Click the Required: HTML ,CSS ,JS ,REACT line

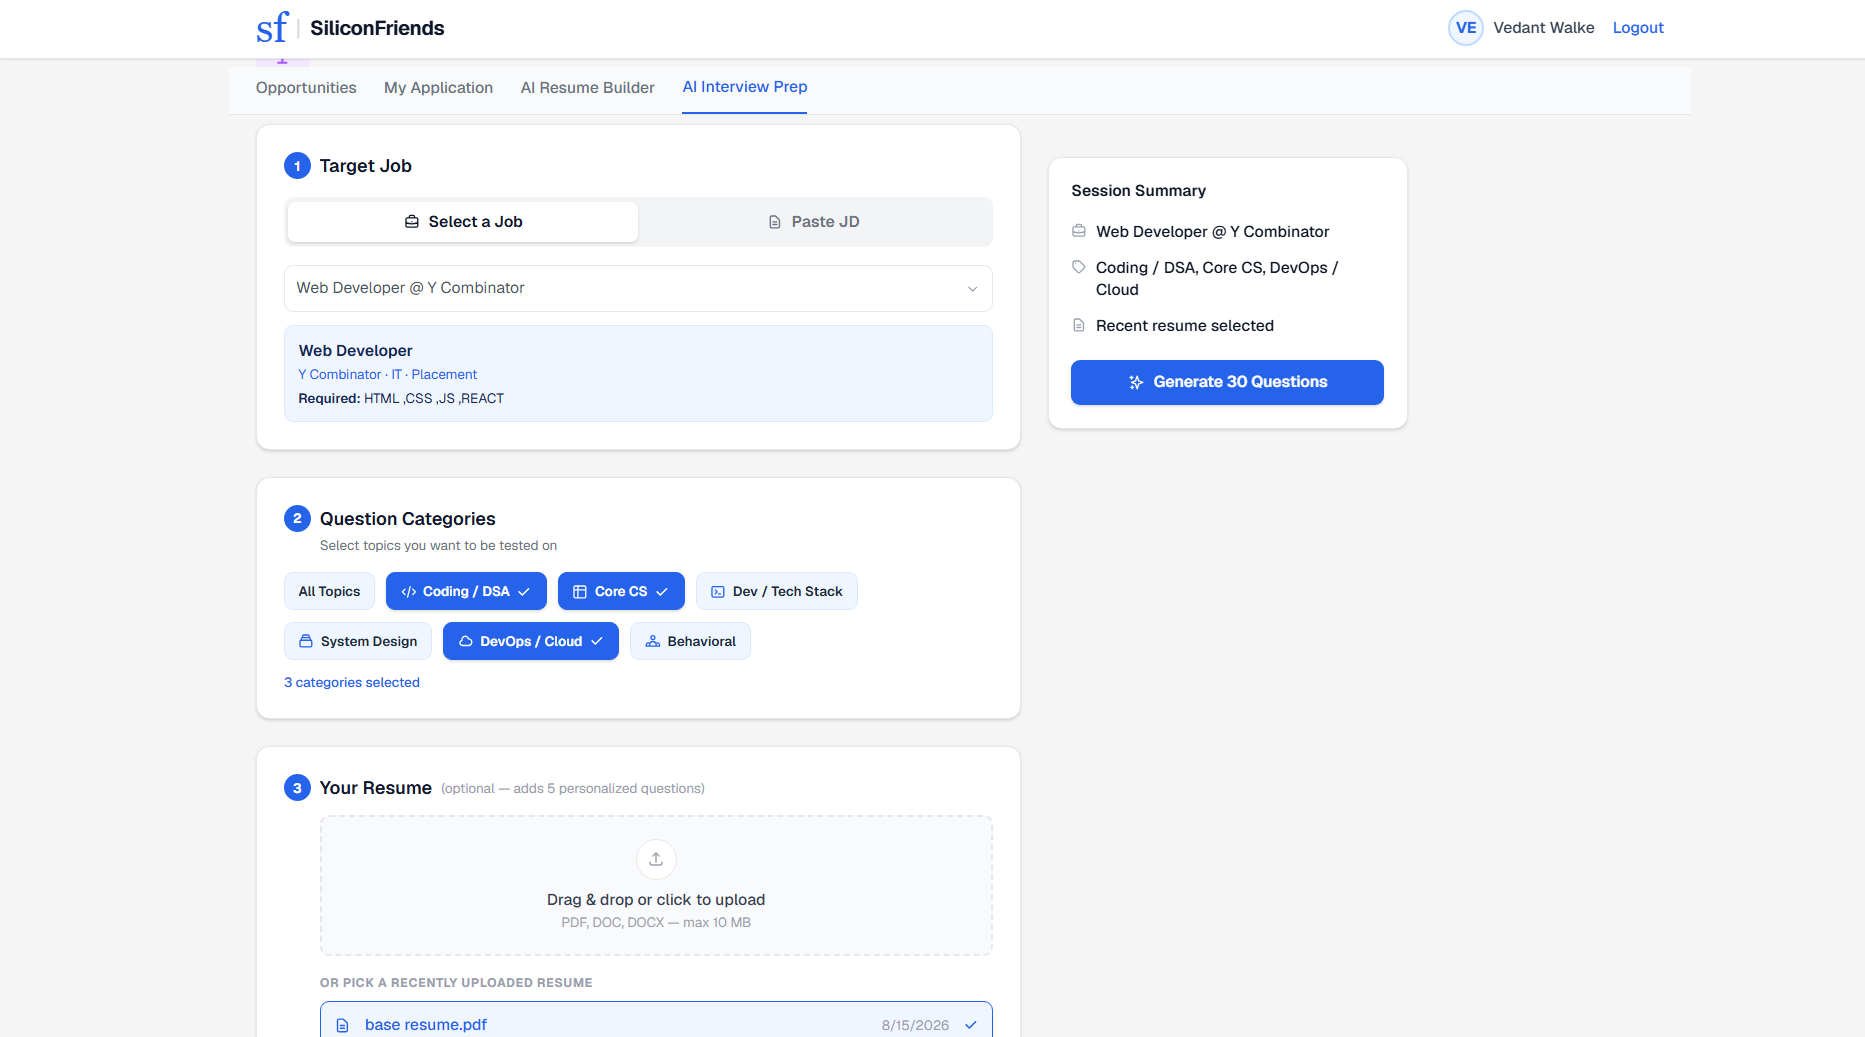pos(401,398)
